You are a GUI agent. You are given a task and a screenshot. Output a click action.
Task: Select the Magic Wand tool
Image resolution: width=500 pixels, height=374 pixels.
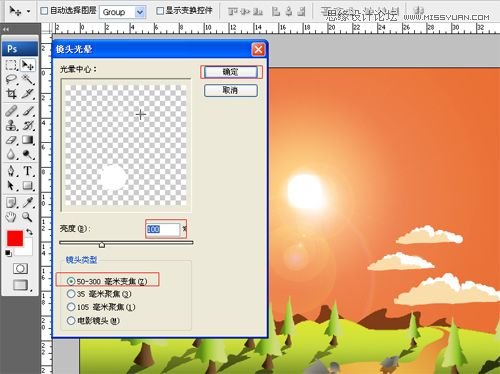28,79
